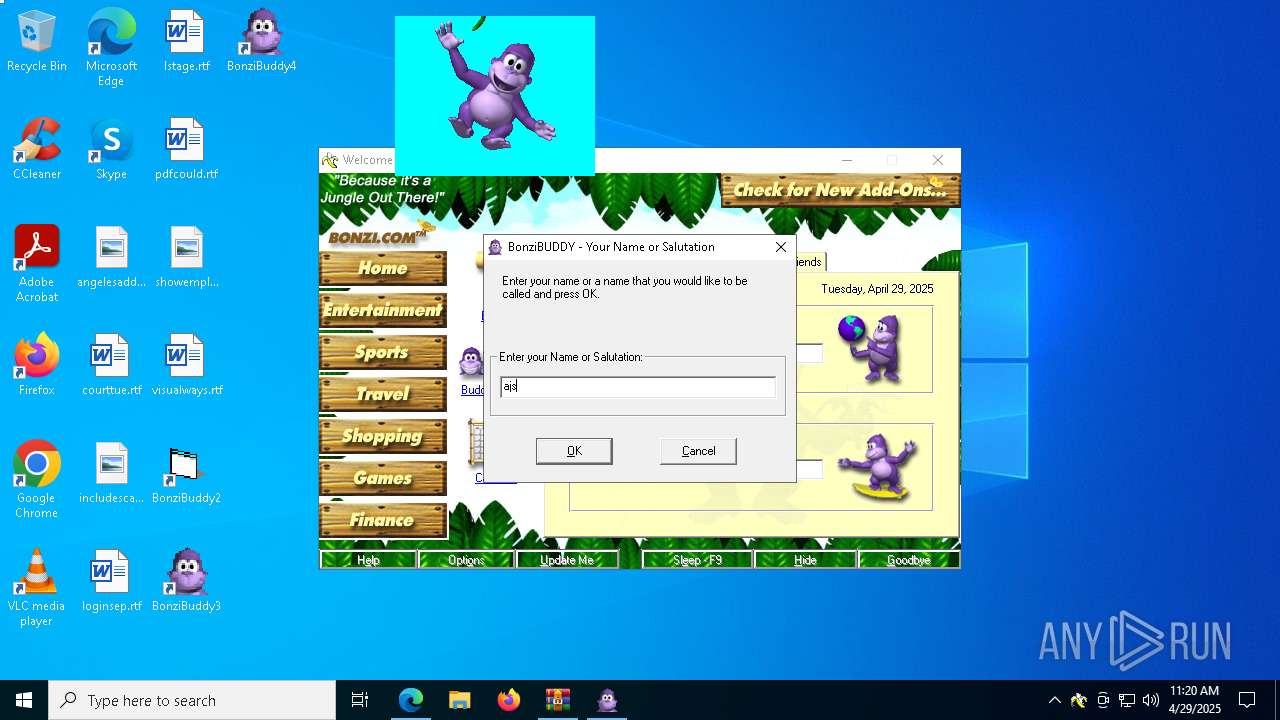Switch to BonziBuddy taskbar item
The width and height of the screenshot is (1280, 720).
pyautogui.click(x=607, y=700)
